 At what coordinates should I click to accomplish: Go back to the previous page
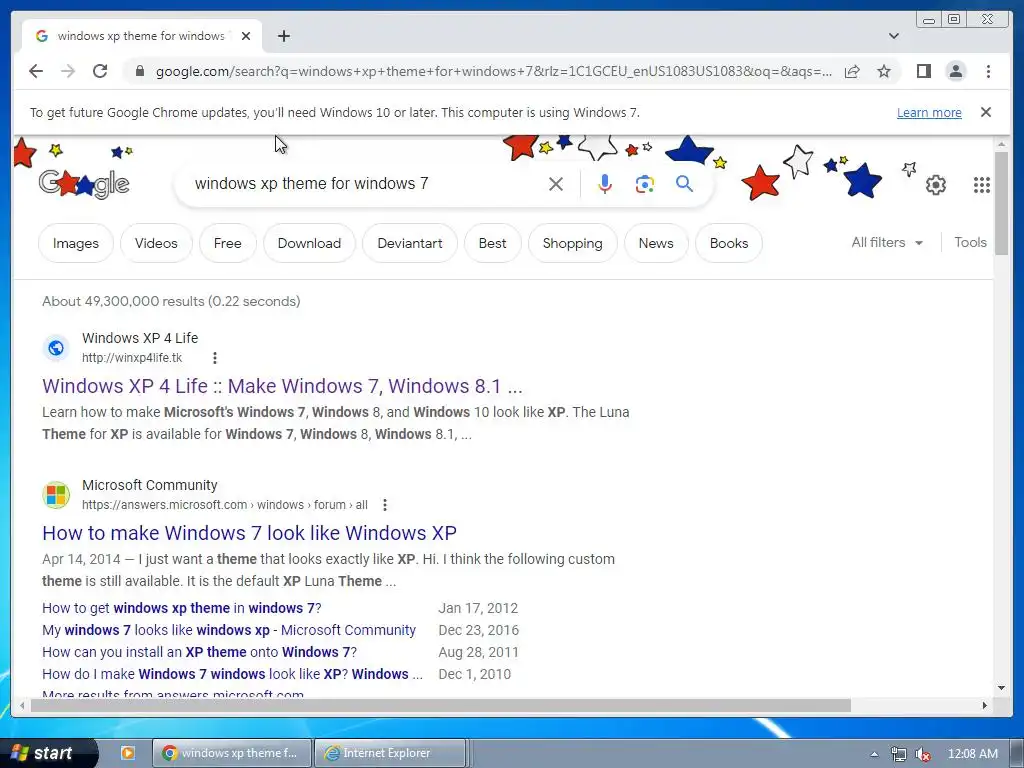(36, 71)
